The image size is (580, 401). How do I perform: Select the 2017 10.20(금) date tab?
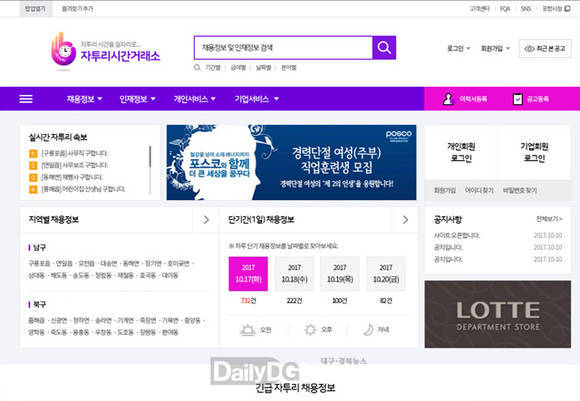(x=386, y=273)
